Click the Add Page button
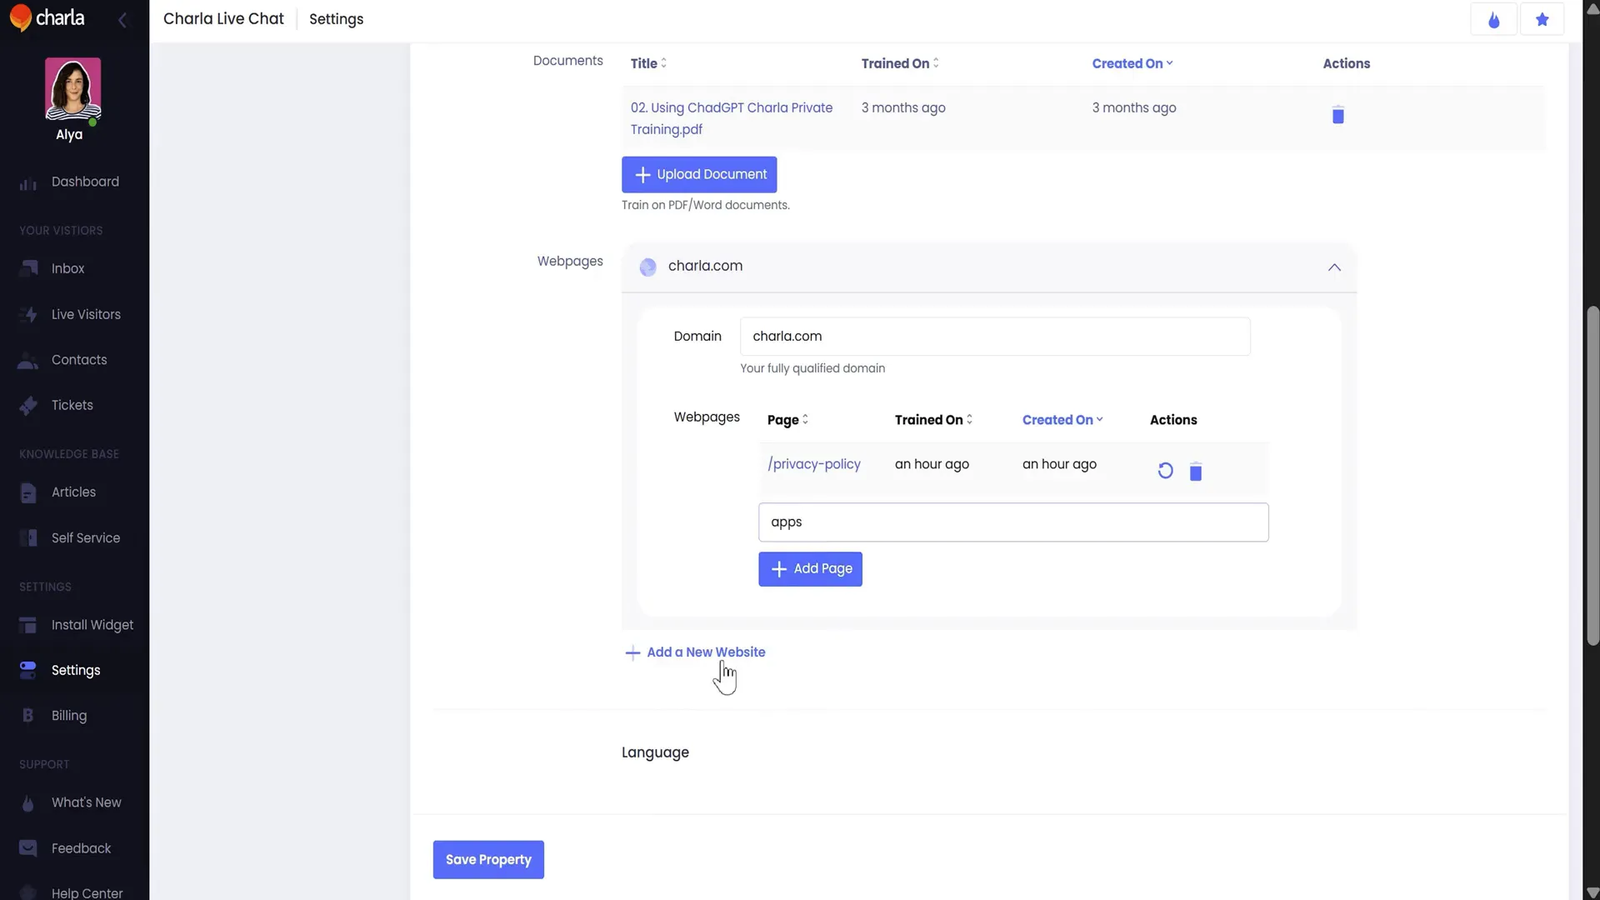This screenshot has height=900, width=1600. 810,568
